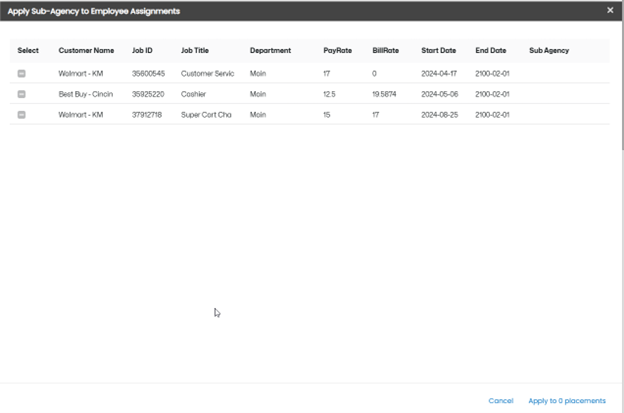Click Apply to 0 placements

pos(567,401)
